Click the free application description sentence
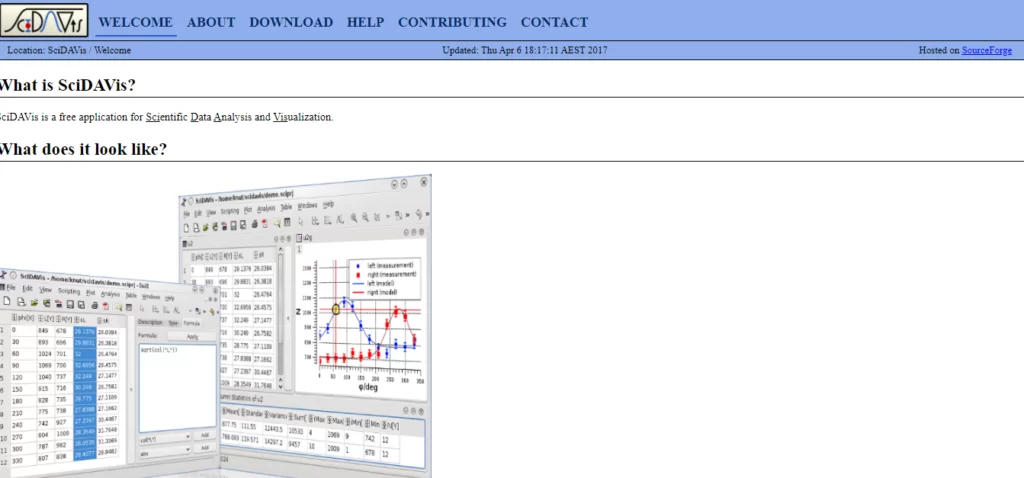The width and height of the screenshot is (1024, 478). pyautogui.click(x=167, y=118)
